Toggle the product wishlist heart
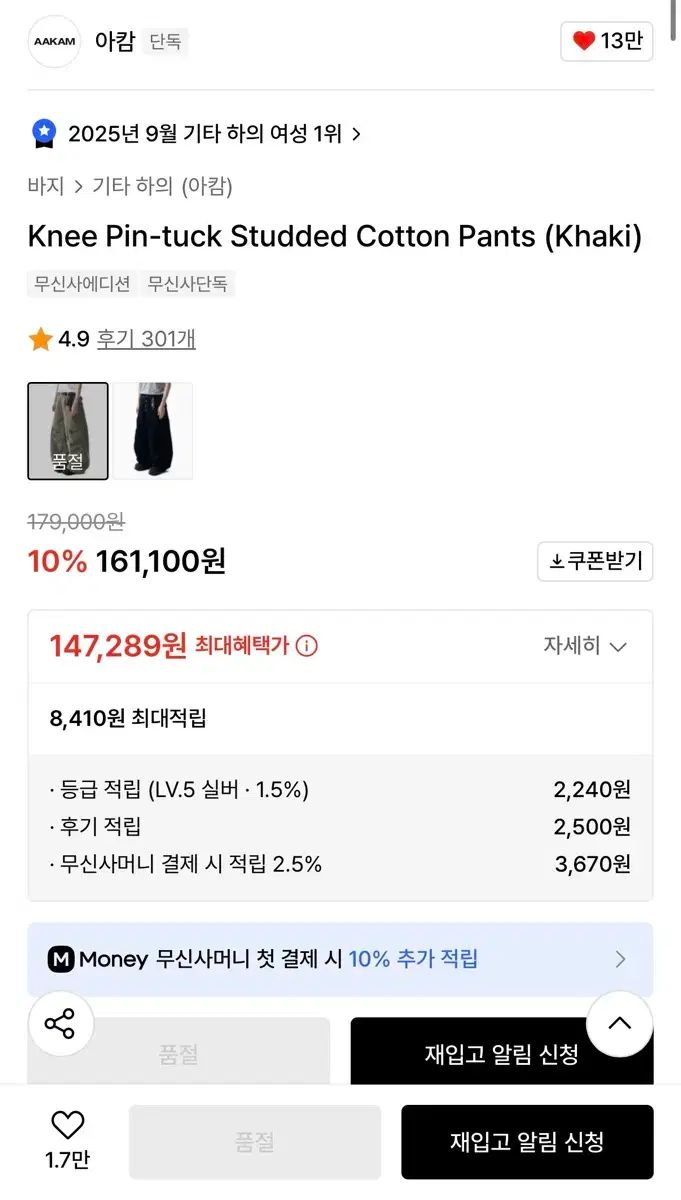This screenshot has width=681, height=1200. [68, 1127]
